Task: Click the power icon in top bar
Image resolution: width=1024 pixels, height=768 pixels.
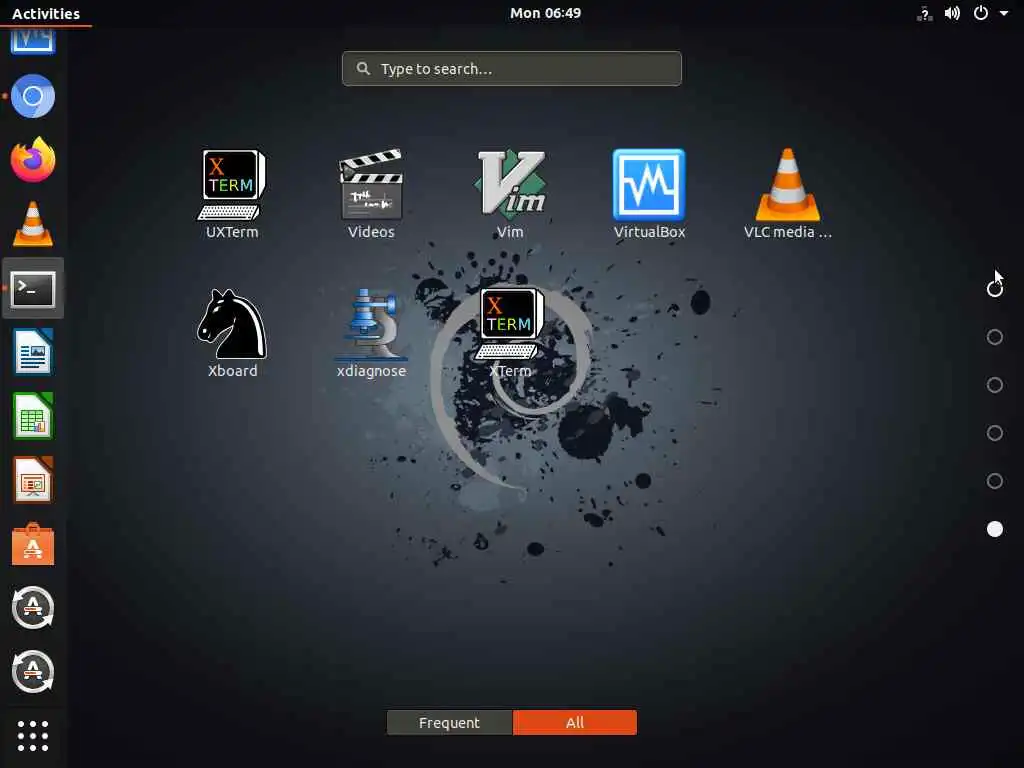Action: [981, 13]
